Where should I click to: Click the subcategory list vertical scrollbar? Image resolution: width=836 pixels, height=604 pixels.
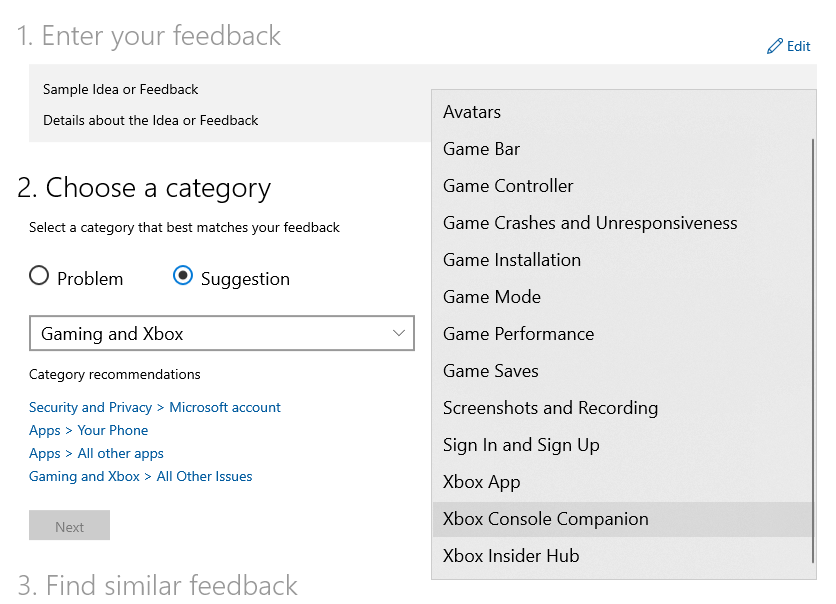click(x=813, y=351)
